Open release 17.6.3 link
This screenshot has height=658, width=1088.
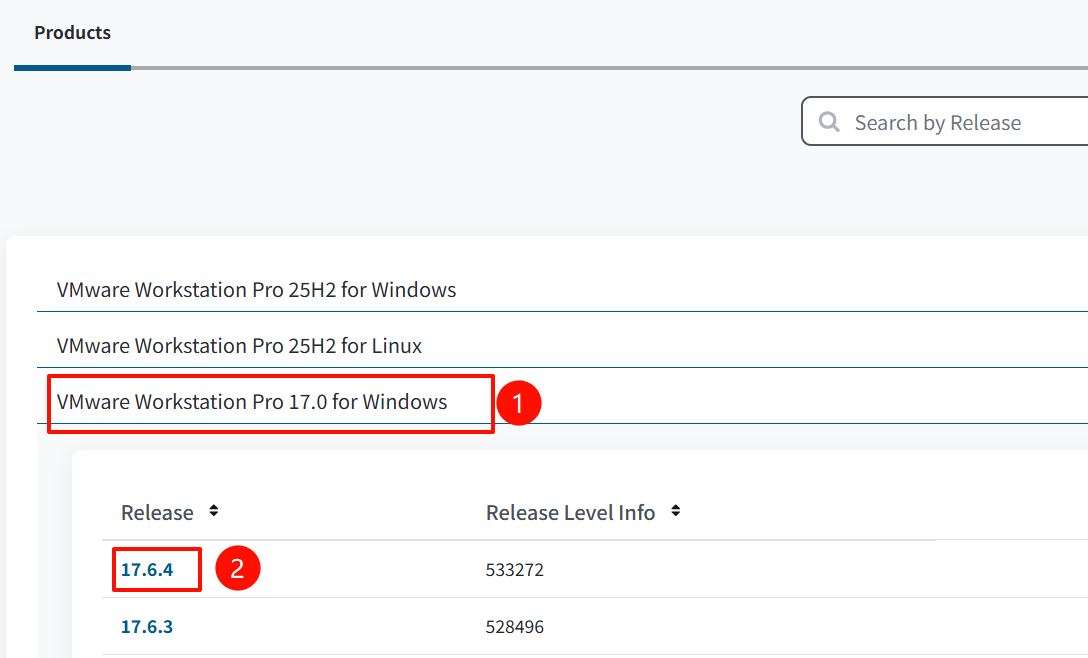pyautogui.click(x=147, y=627)
